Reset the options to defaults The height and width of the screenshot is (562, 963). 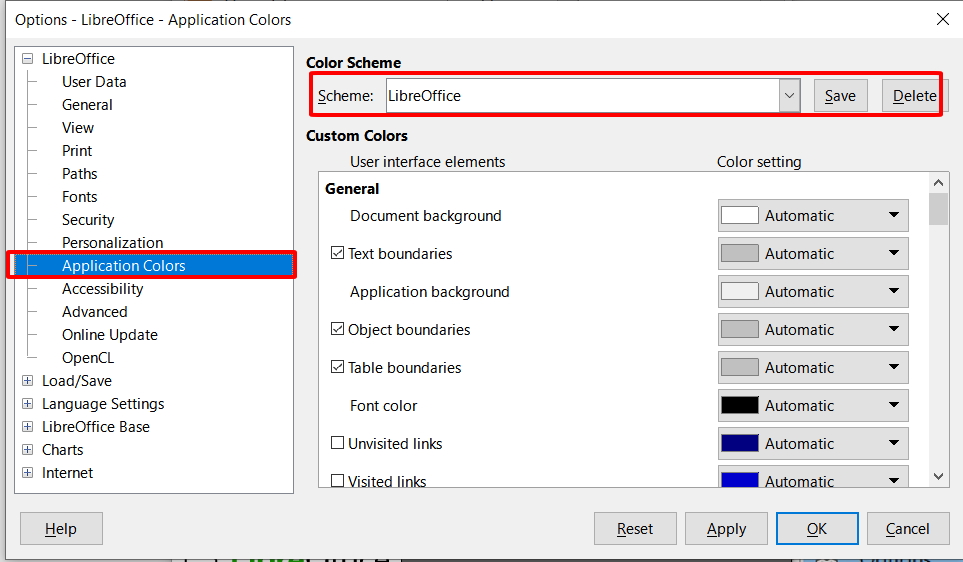pyautogui.click(x=635, y=529)
